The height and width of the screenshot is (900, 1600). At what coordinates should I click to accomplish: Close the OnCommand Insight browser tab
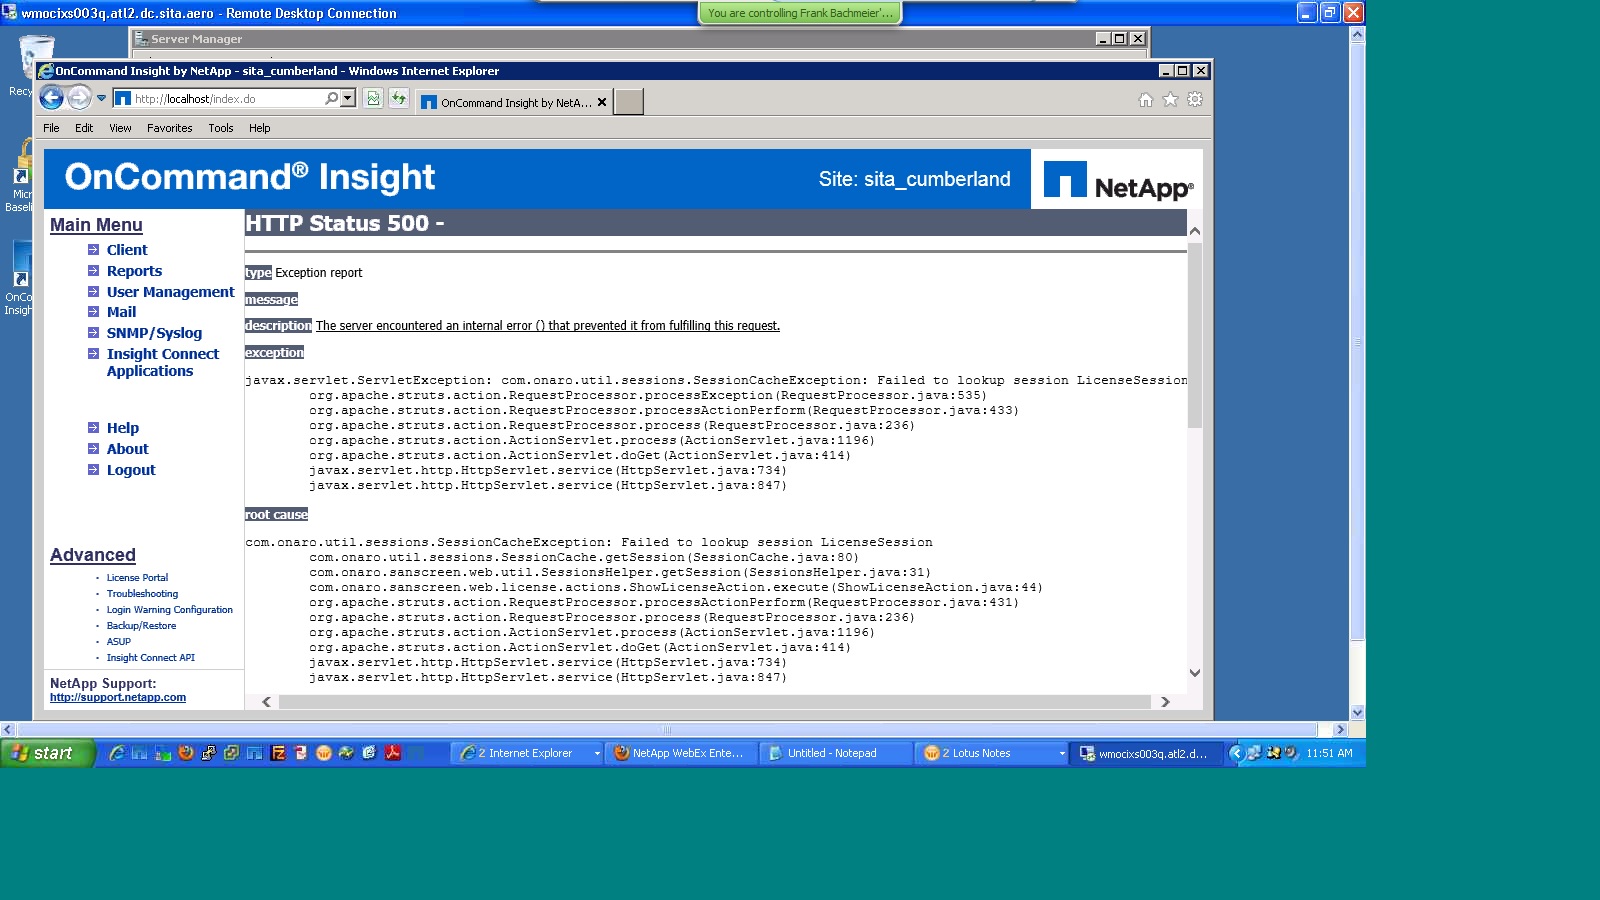tap(602, 102)
